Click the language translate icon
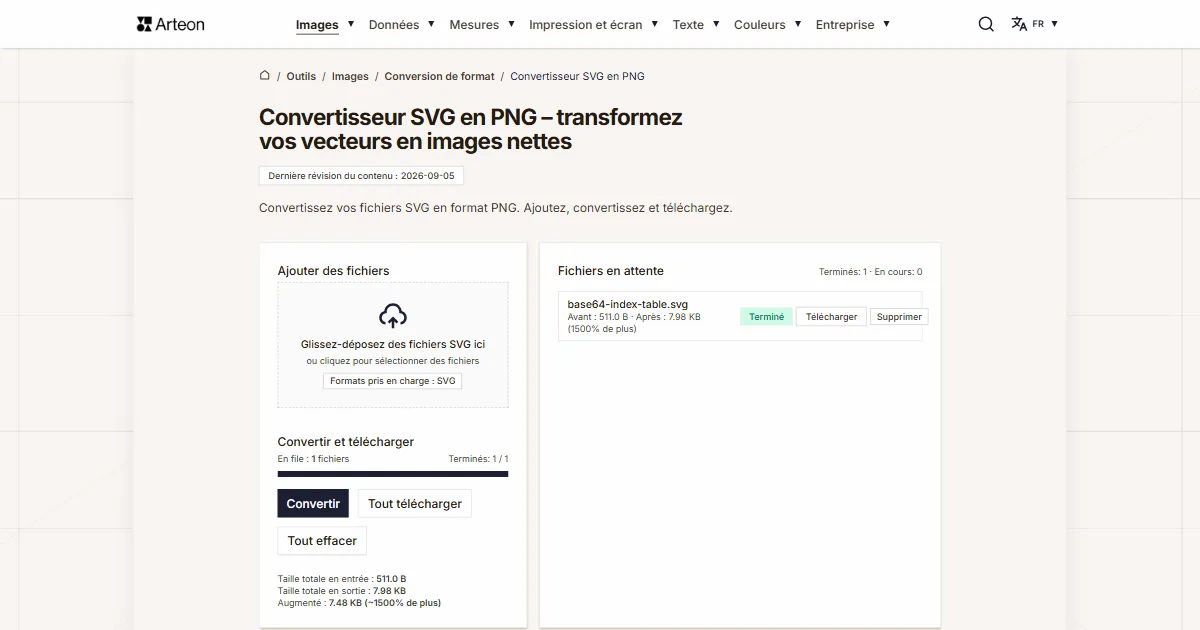 click(1019, 24)
